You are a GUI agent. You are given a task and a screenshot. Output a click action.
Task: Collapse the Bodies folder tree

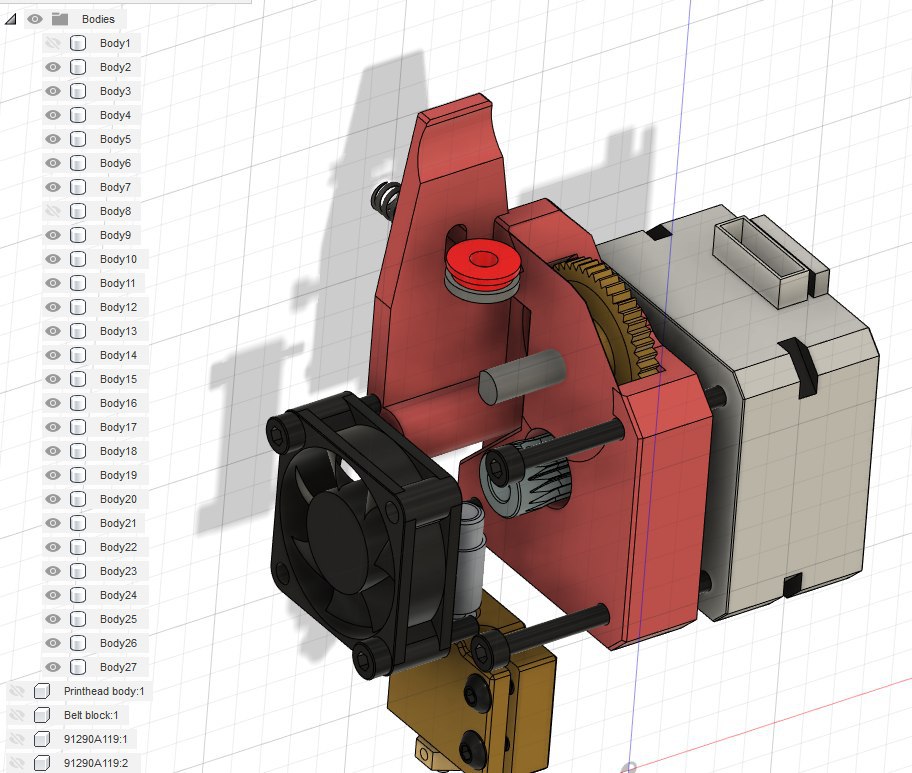click(10, 19)
